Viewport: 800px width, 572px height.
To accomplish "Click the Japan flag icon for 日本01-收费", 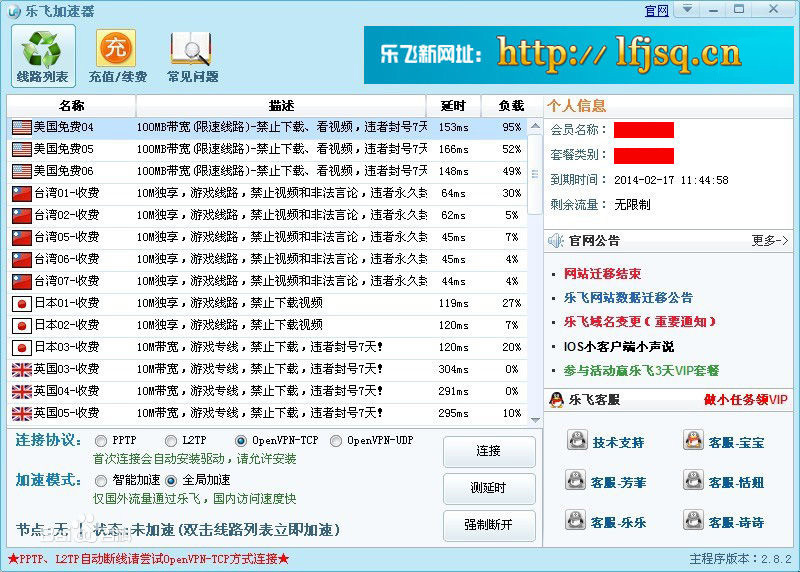I will tap(22, 304).
